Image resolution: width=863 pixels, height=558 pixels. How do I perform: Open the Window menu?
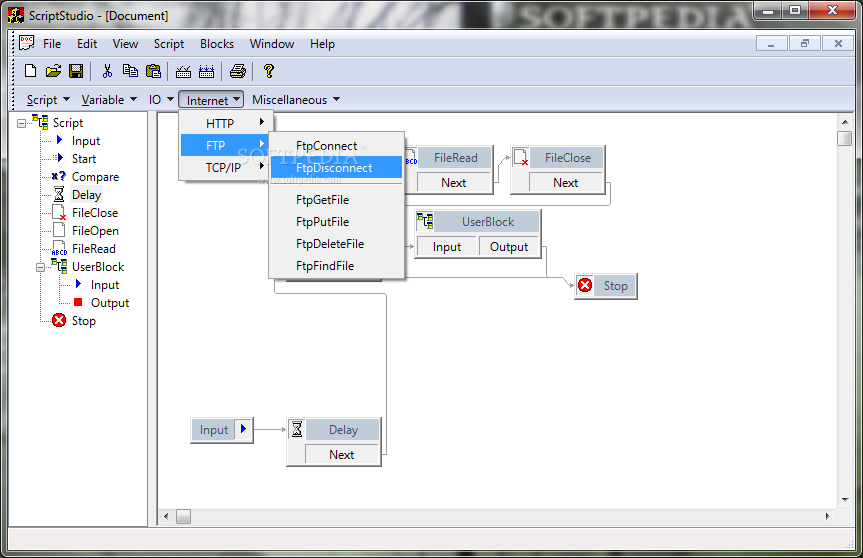point(272,43)
